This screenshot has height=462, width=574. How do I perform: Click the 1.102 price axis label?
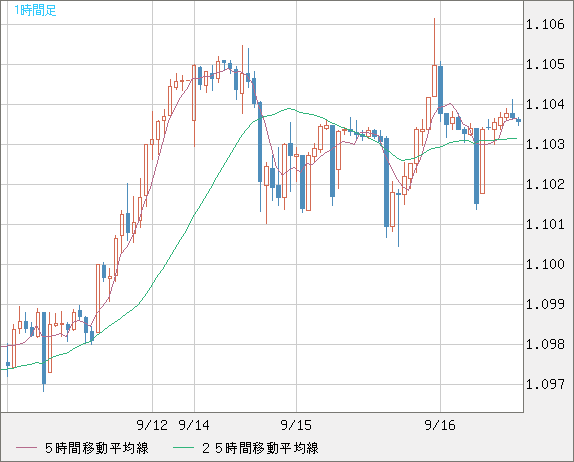tap(545, 184)
